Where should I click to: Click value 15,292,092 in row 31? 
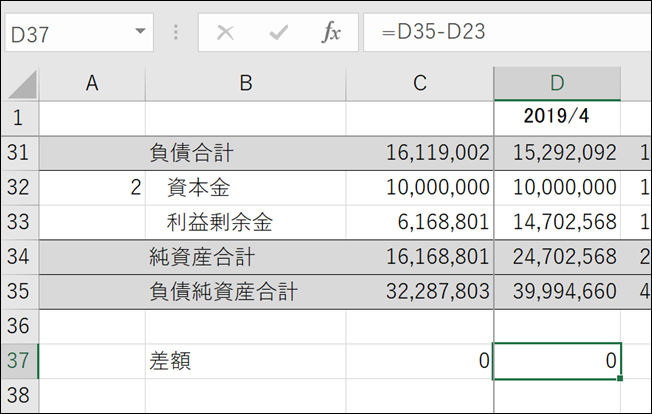[557, 153]
